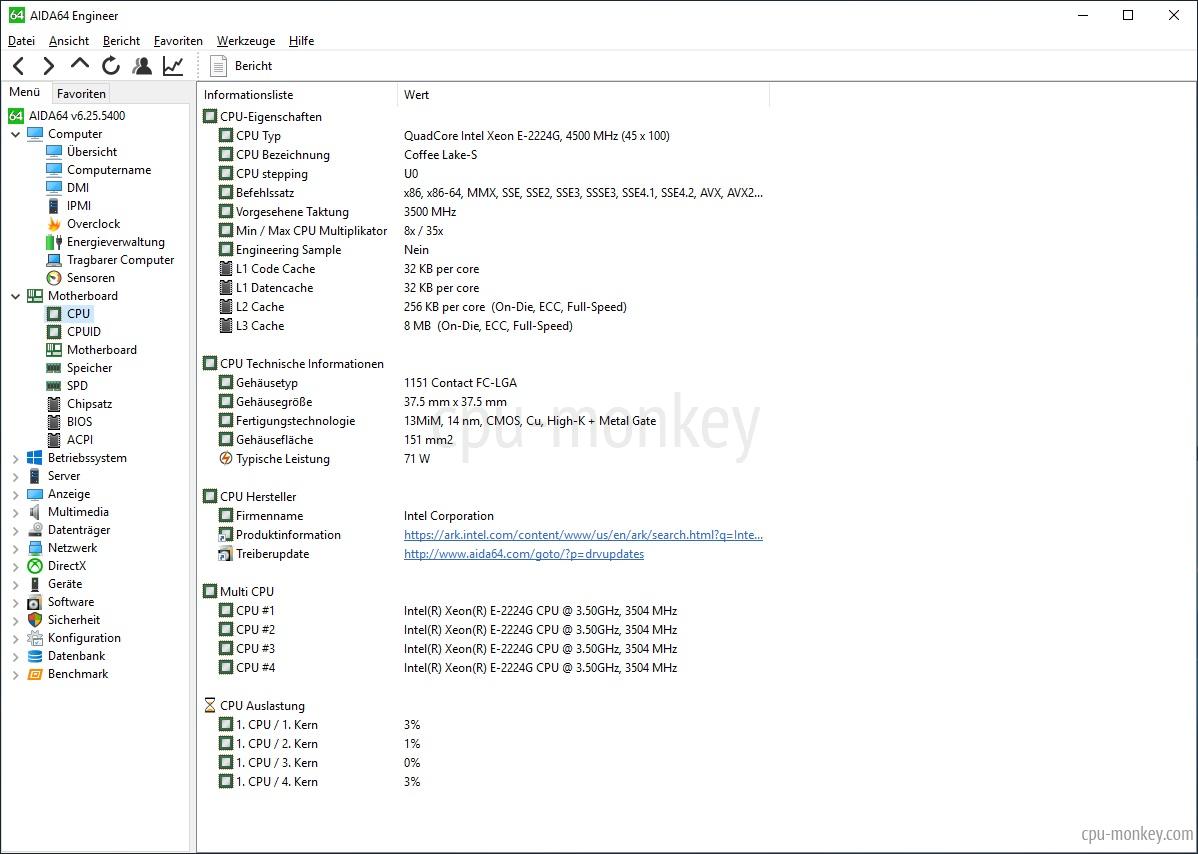Go up one level with Up arrow
1198x854 pixels.
[79, 64]
